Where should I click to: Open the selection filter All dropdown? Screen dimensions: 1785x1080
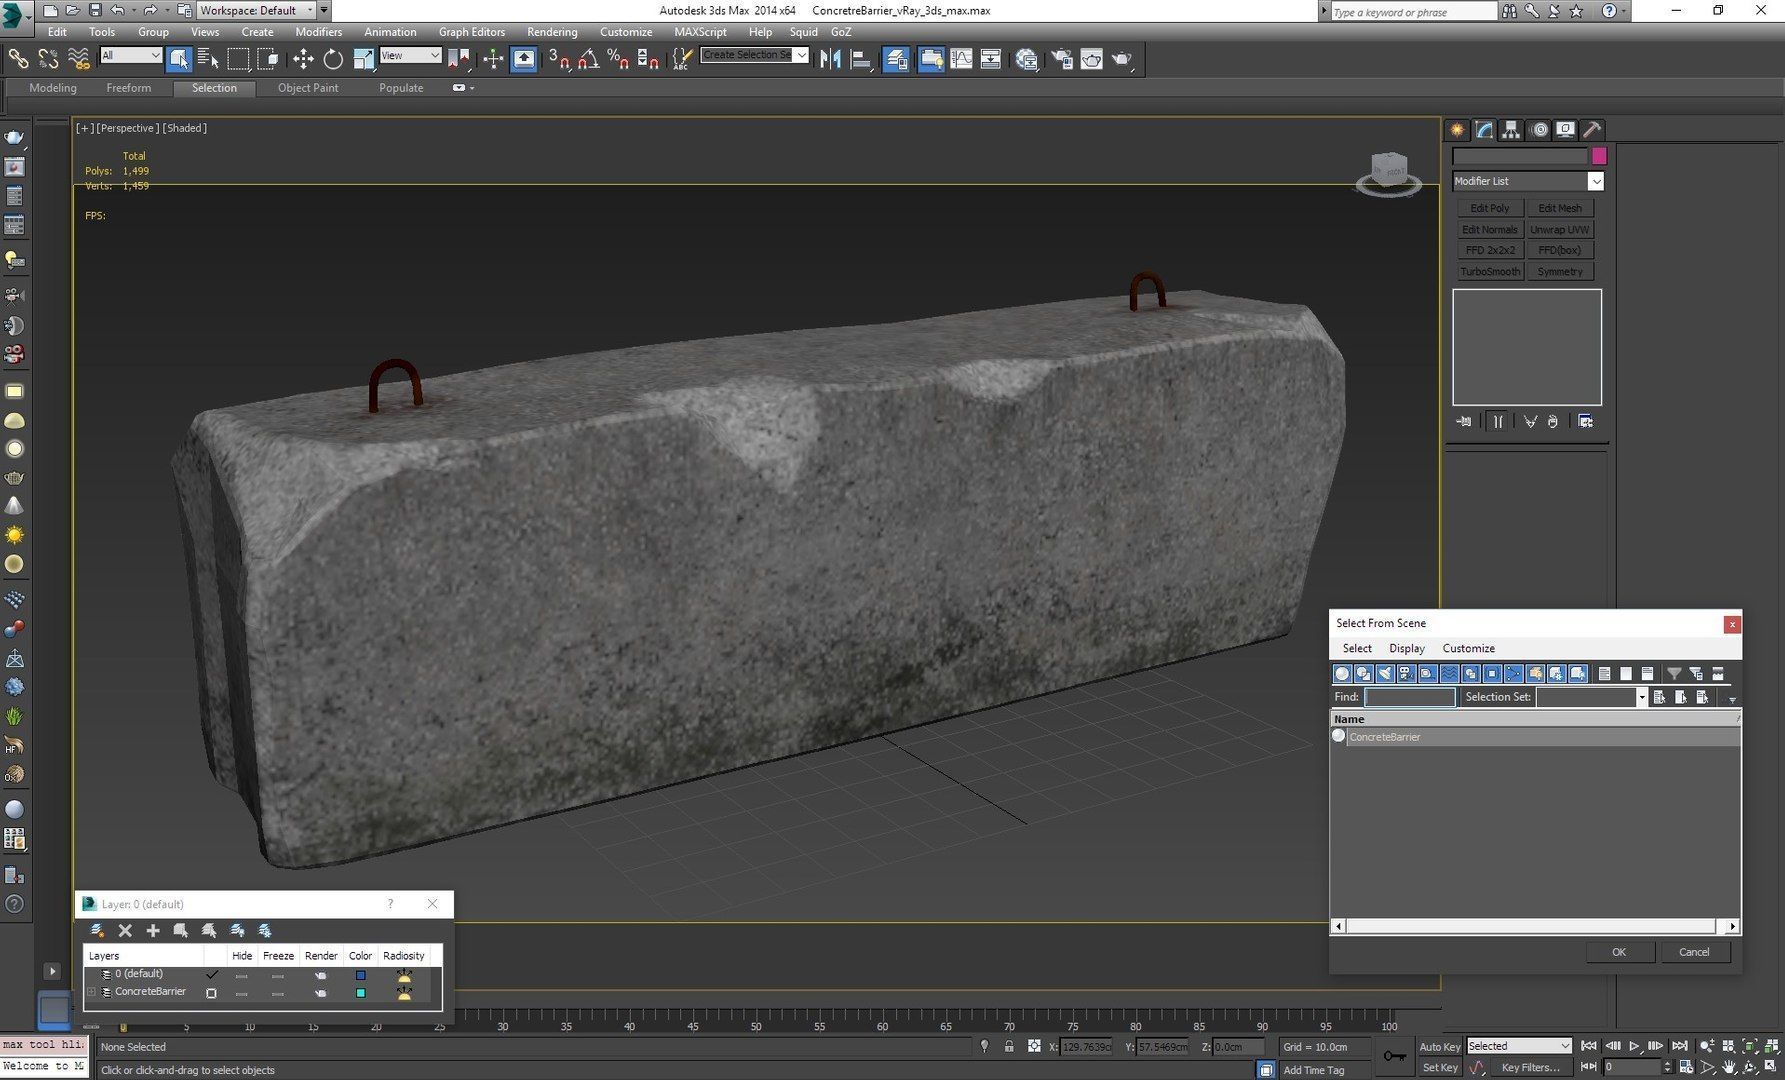[130, 56]
